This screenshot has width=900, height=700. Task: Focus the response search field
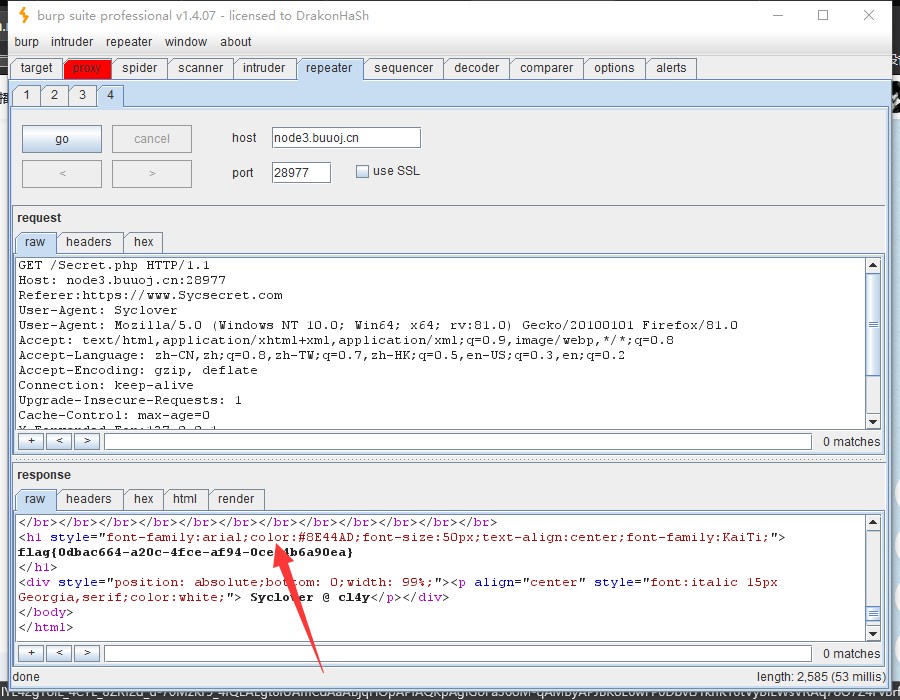[x=458, y=654]
